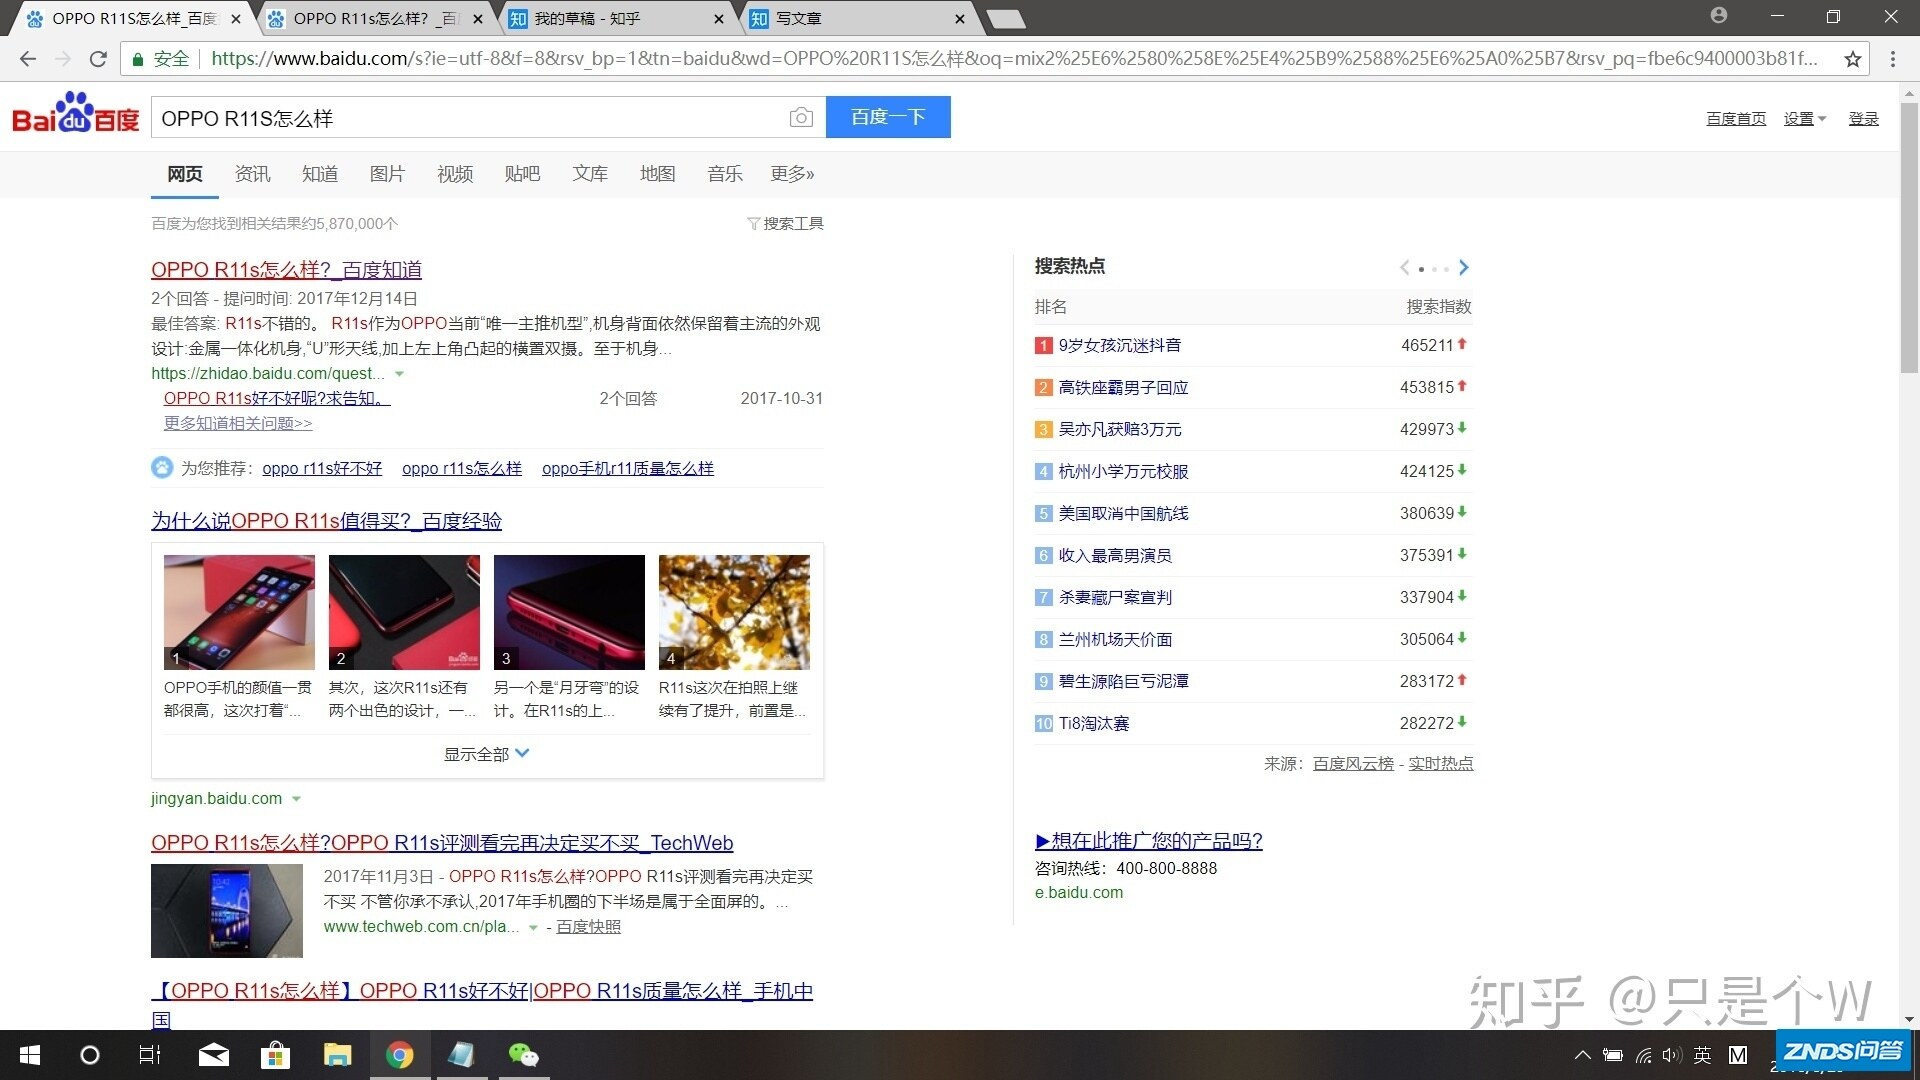Screen dimensions: 1920x1080
Task: Click 登录 link at top right
Action: click(x=1863, y=119)
